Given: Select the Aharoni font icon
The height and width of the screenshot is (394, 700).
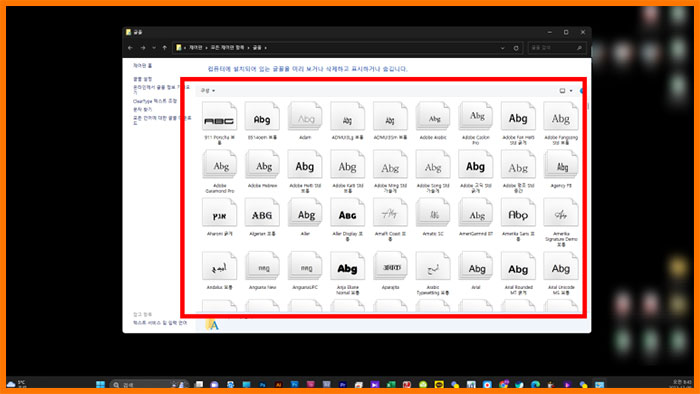Looking at the screenshot, I should 219,213.
